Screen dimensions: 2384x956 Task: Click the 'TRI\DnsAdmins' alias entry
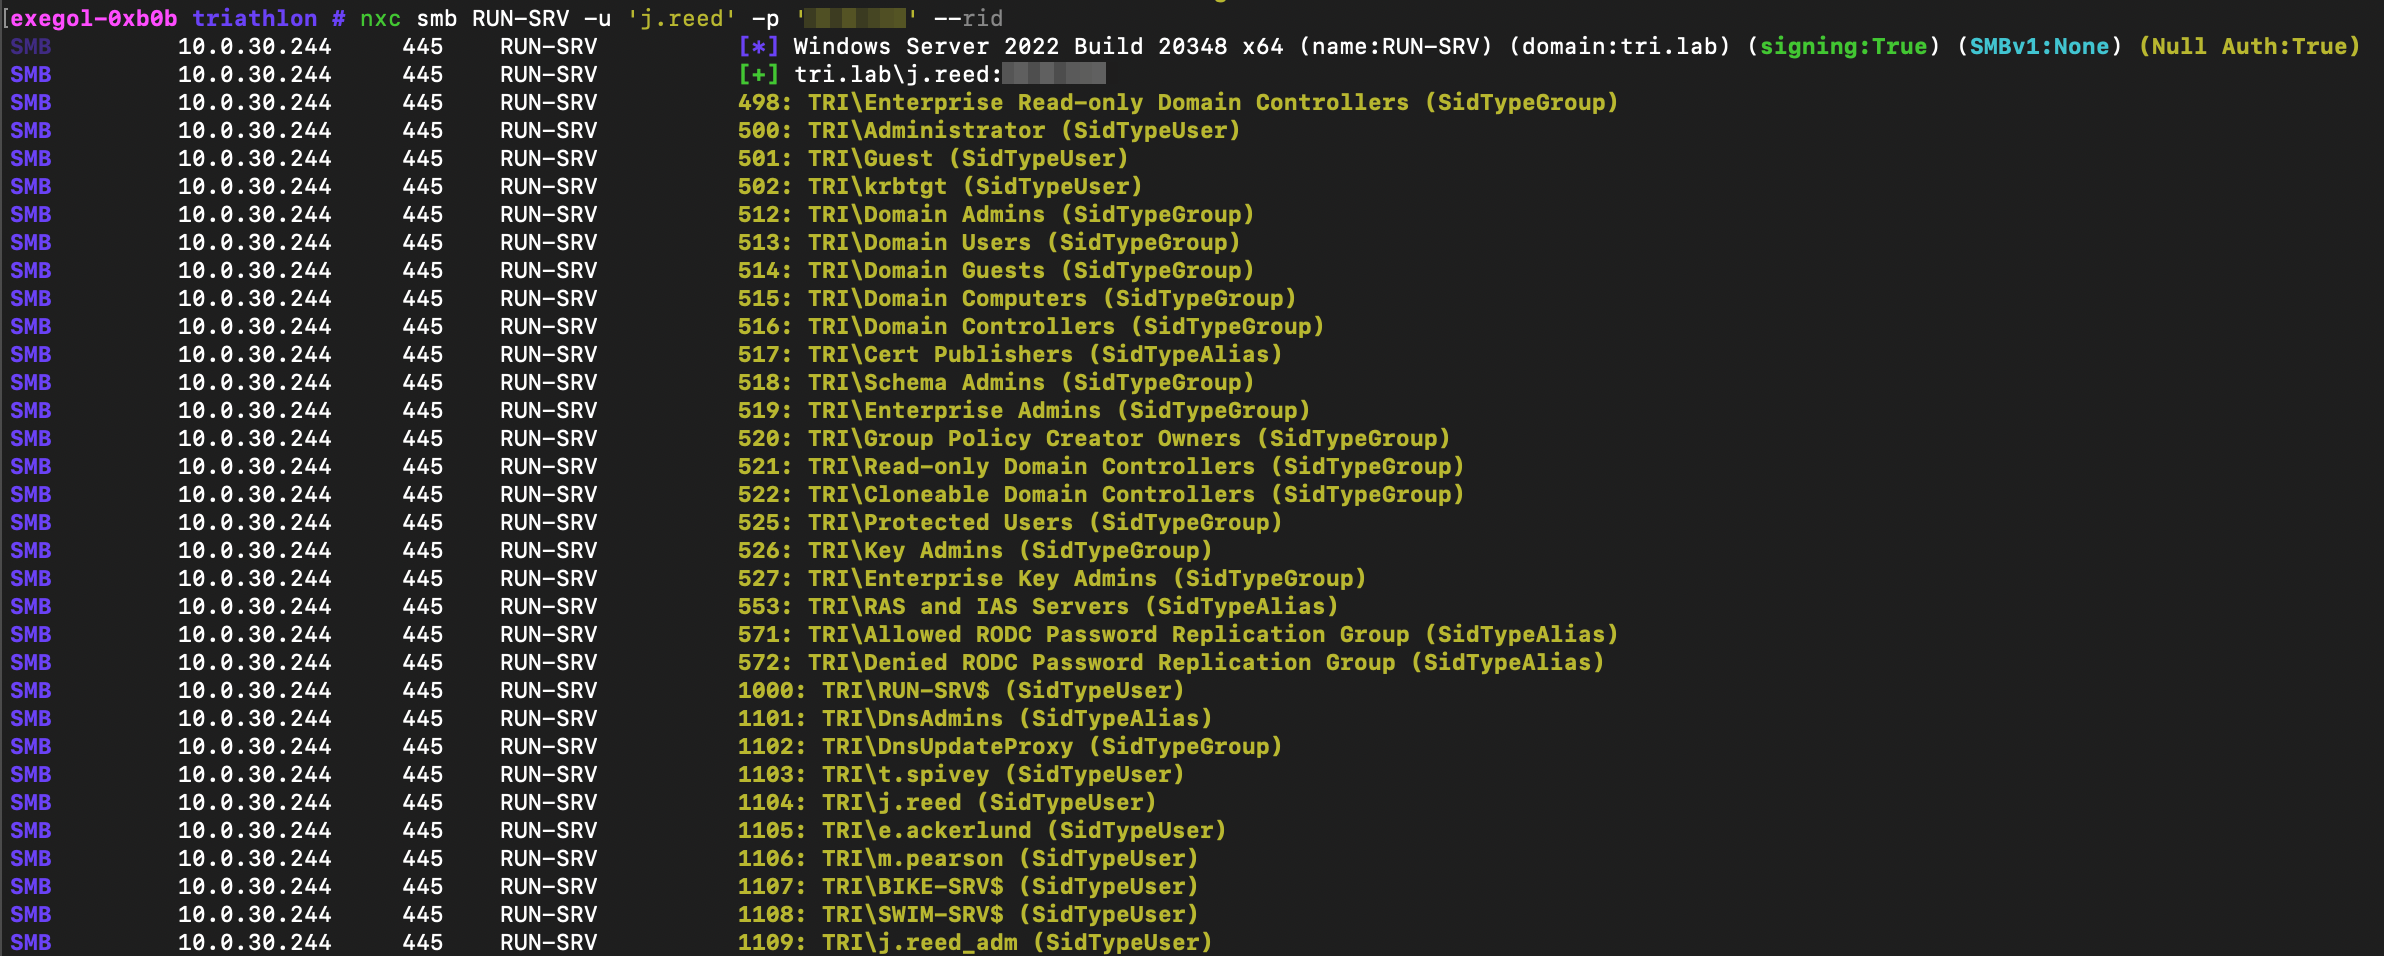pos(912,719)
